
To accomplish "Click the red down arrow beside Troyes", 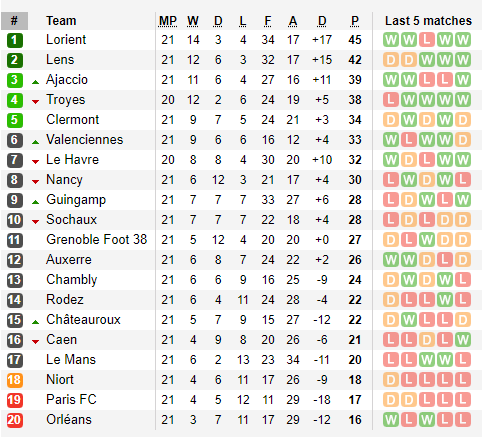I will click(x=35, y=102).
